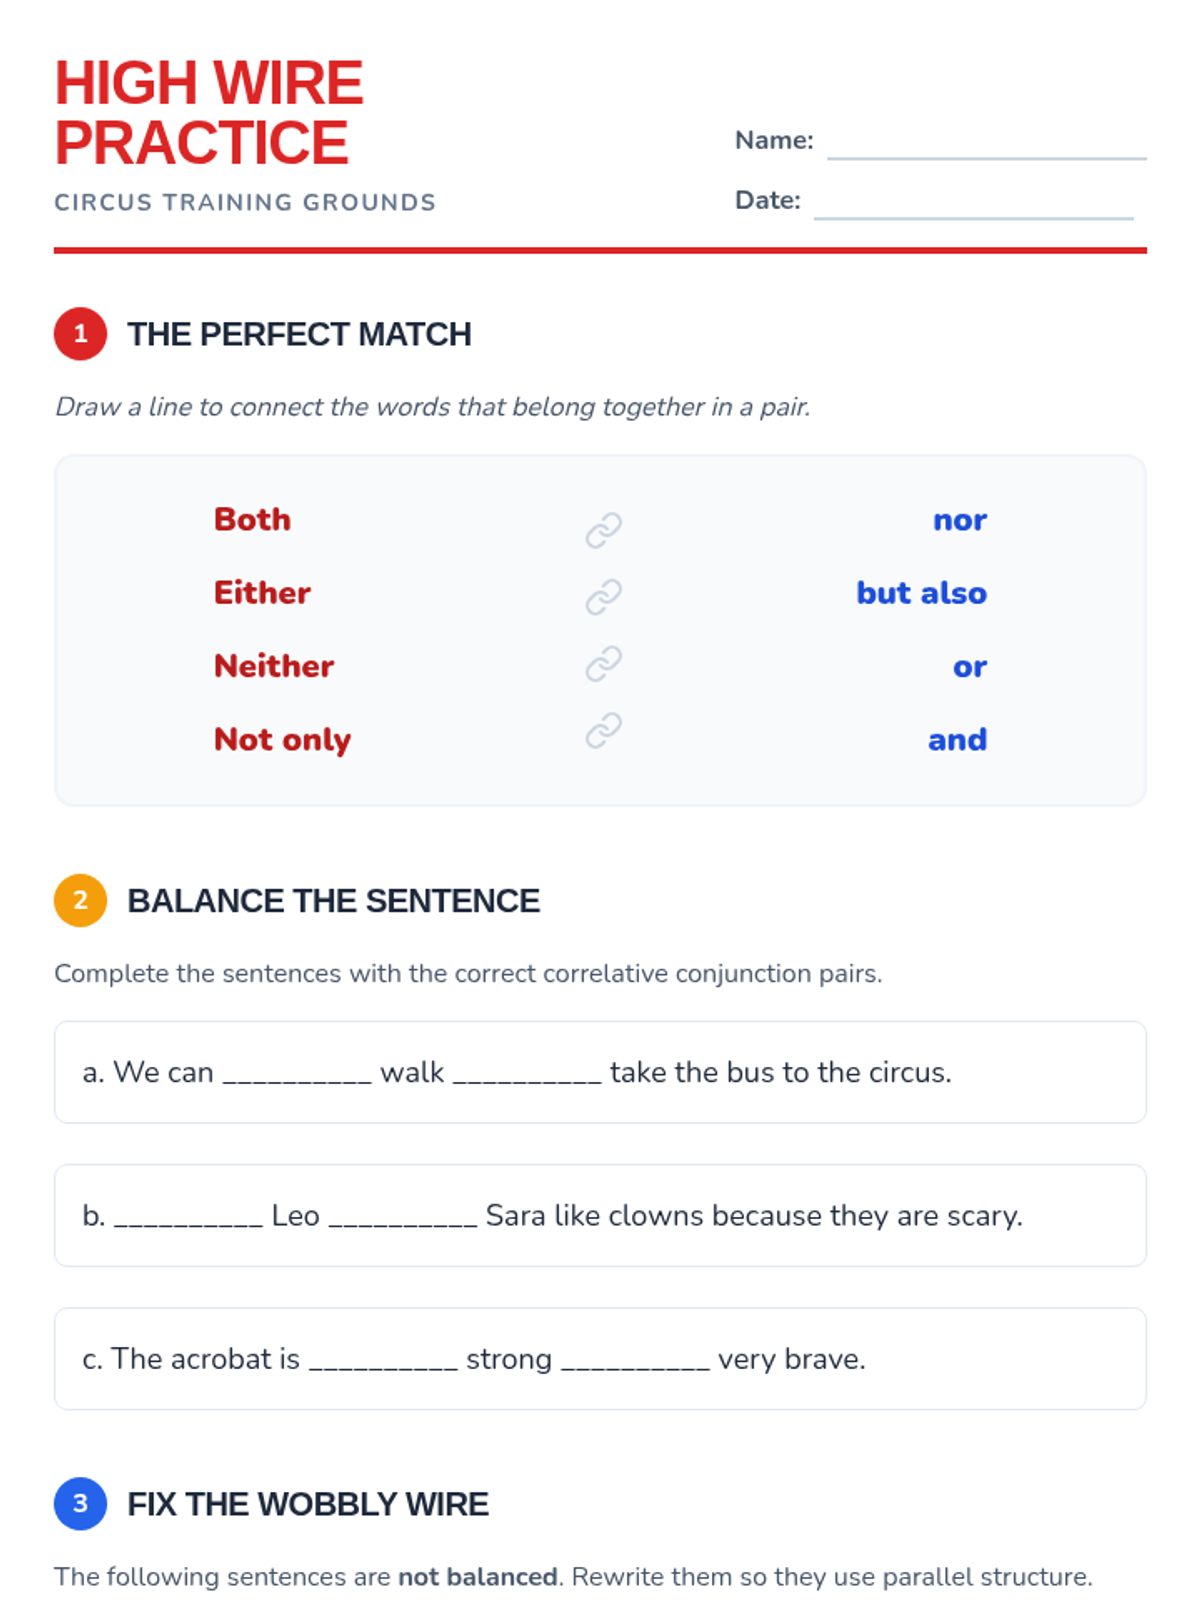Image resolution: width=1200 pixels, height=1600 pixels.
Task: Click the link icon beside Not only
Action: 603,731
